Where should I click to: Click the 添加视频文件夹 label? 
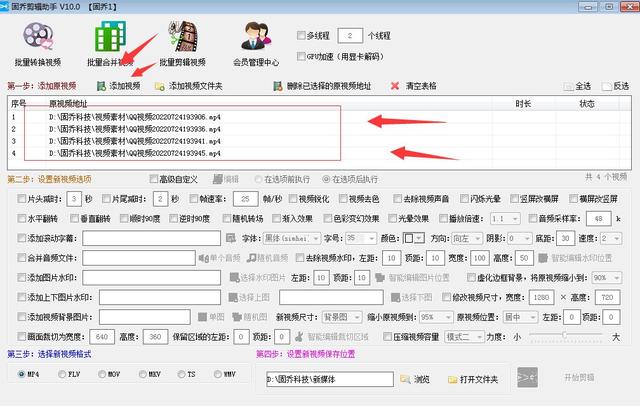point(196,86)
